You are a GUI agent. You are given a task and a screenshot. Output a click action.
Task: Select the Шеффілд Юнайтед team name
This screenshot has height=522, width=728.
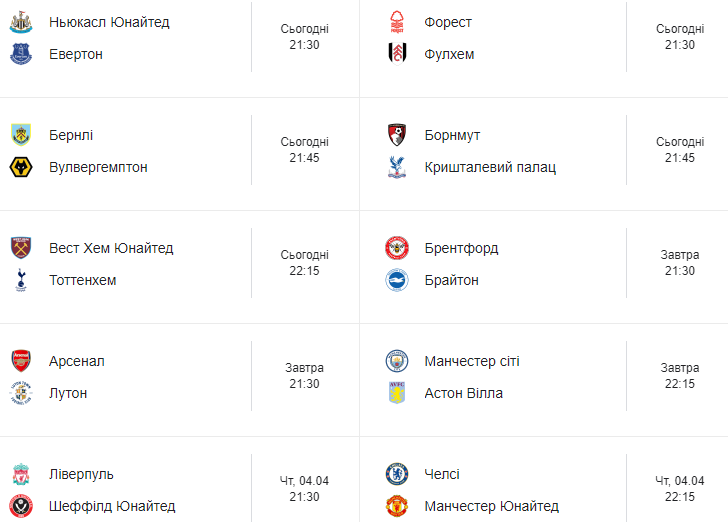pos(112,506)
